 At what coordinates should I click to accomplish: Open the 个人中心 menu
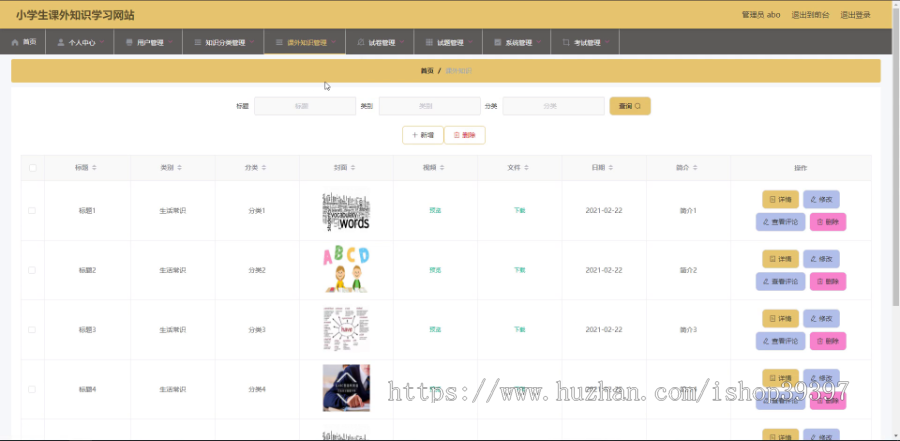click(80, 42)
